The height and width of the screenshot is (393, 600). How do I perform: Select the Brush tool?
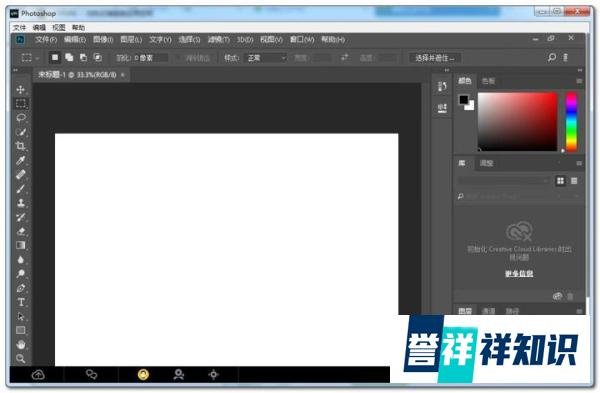point(21,189)
